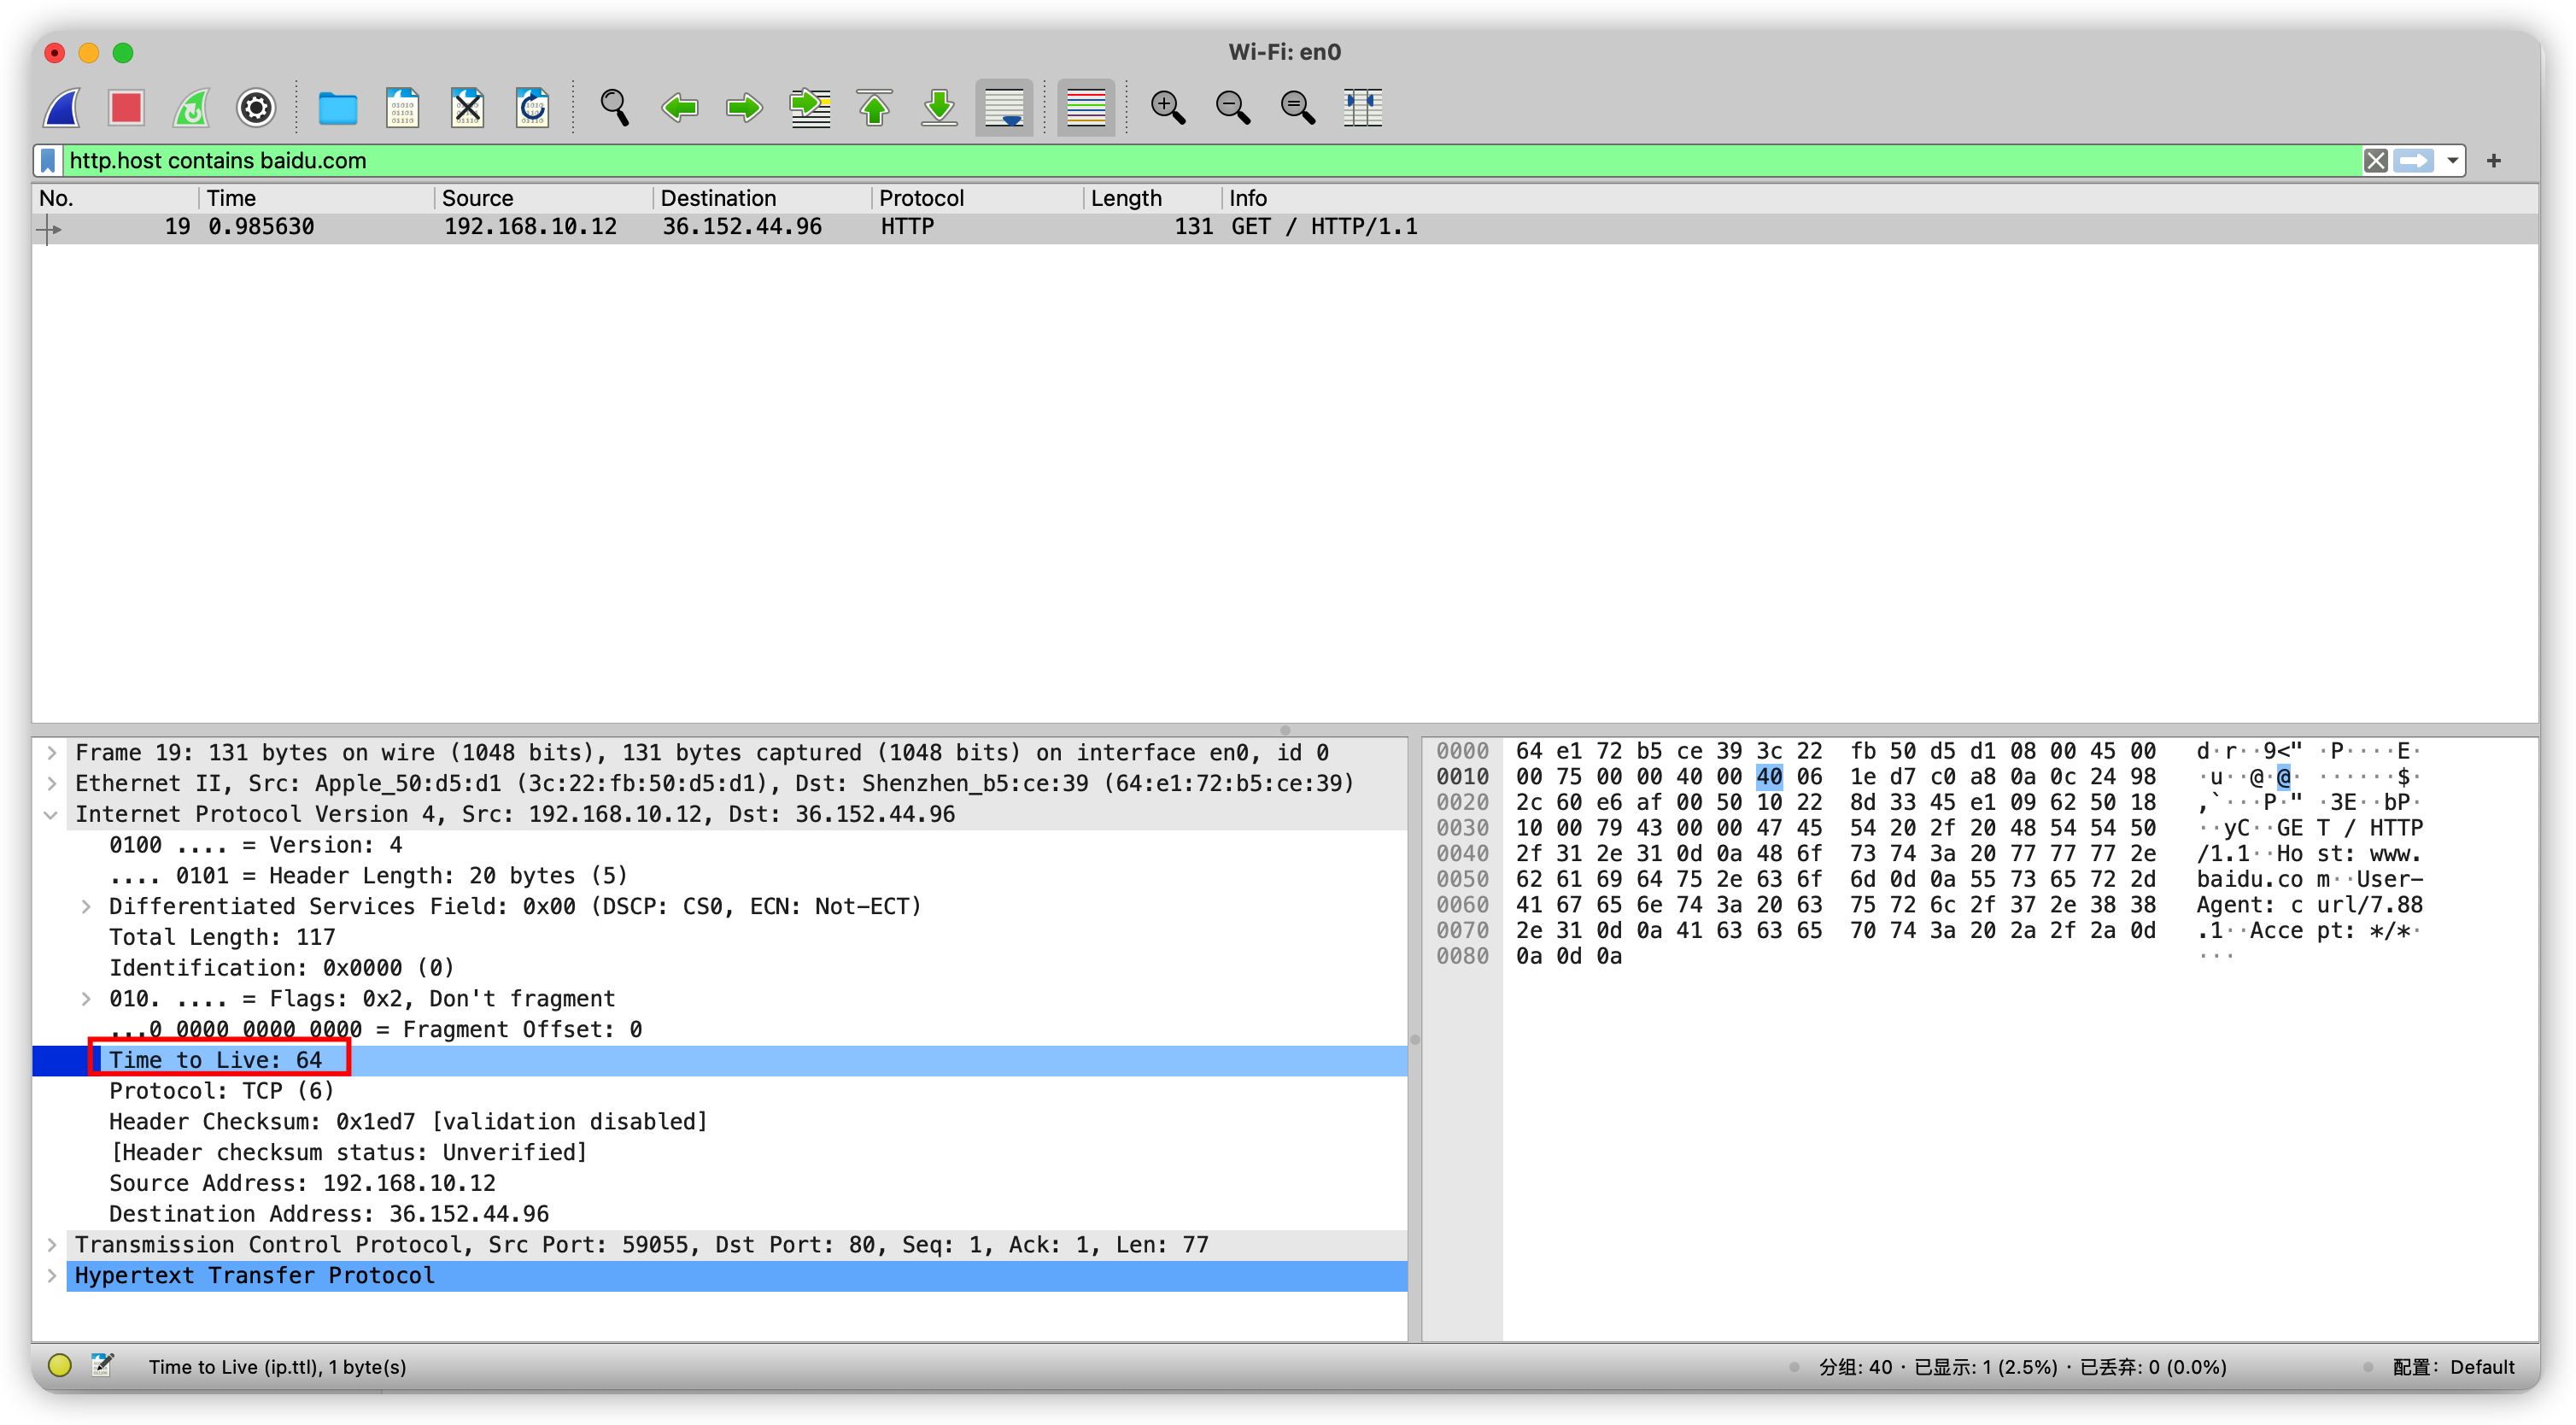This screenshot has width=2576, height=1425.
Task: Expand Transmission Control Protocol details
Action: point(52,1245)
